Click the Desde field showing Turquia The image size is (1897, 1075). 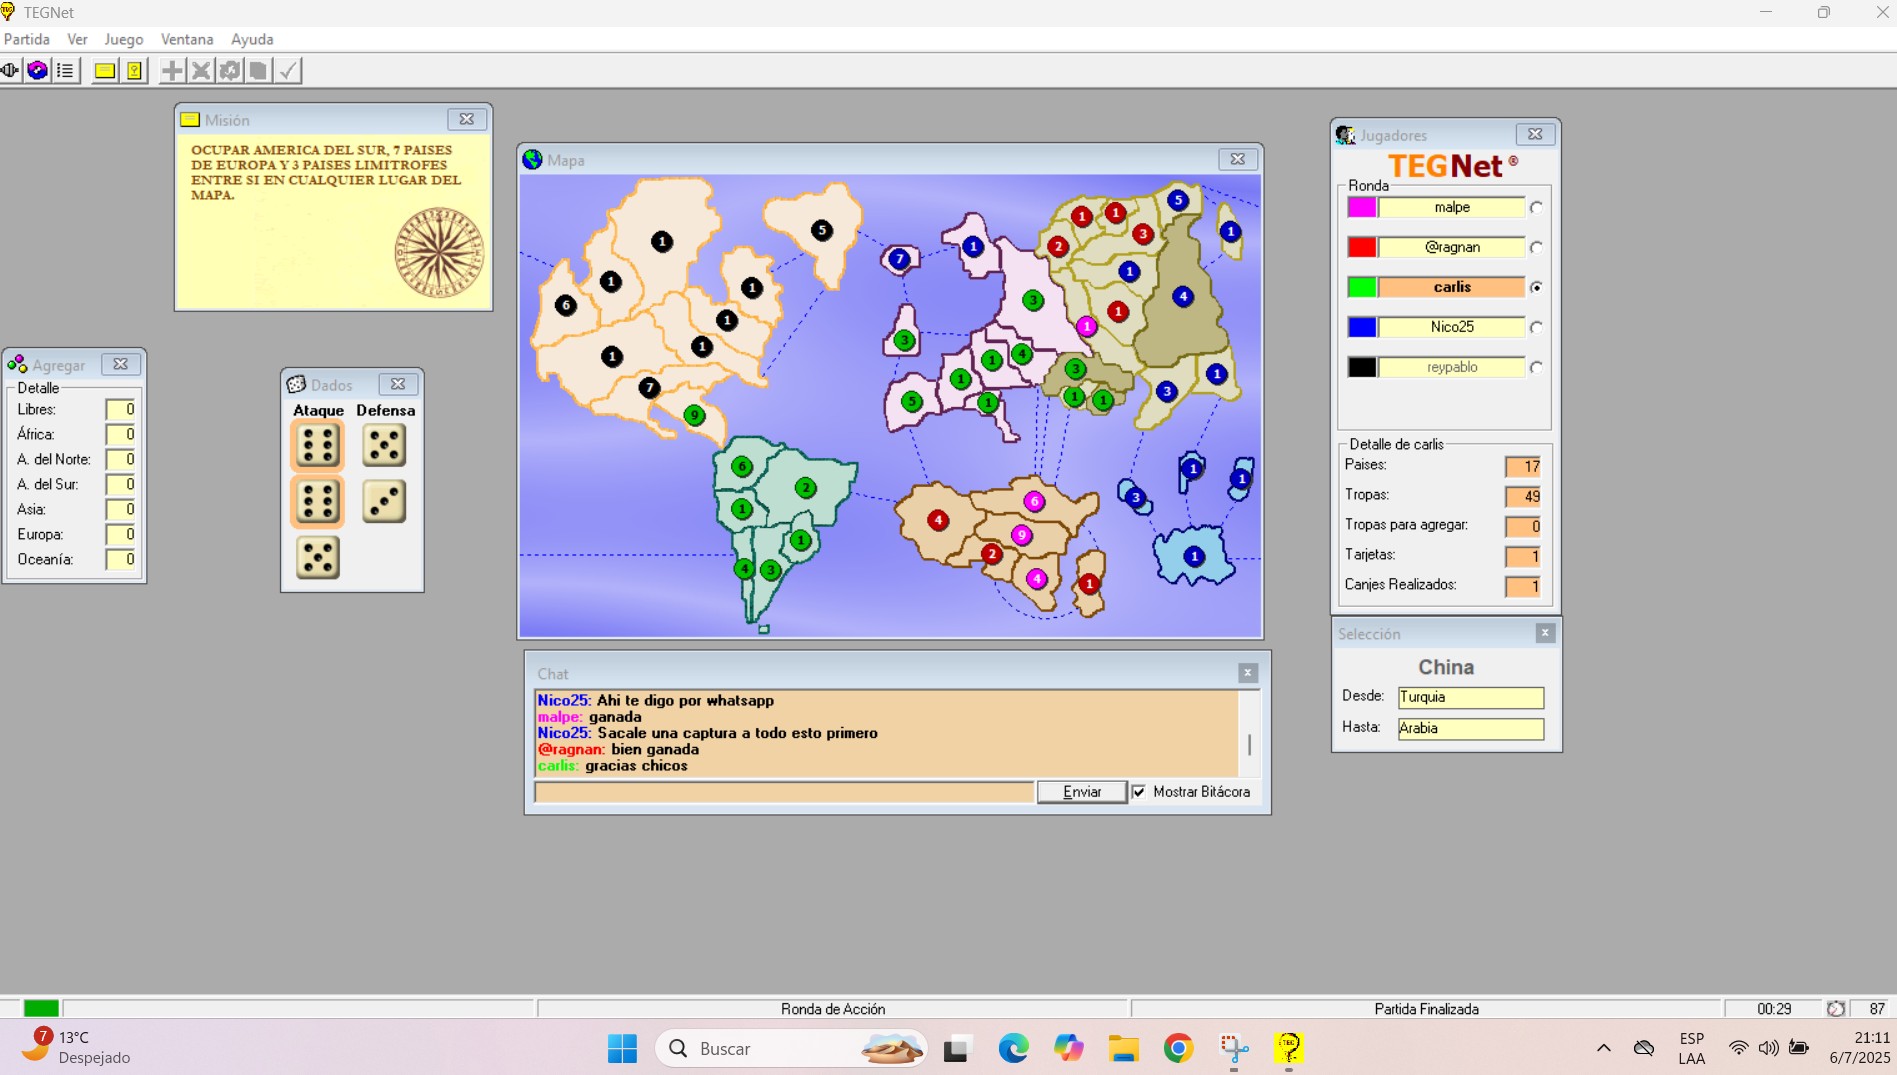[x=1470, y=697]
